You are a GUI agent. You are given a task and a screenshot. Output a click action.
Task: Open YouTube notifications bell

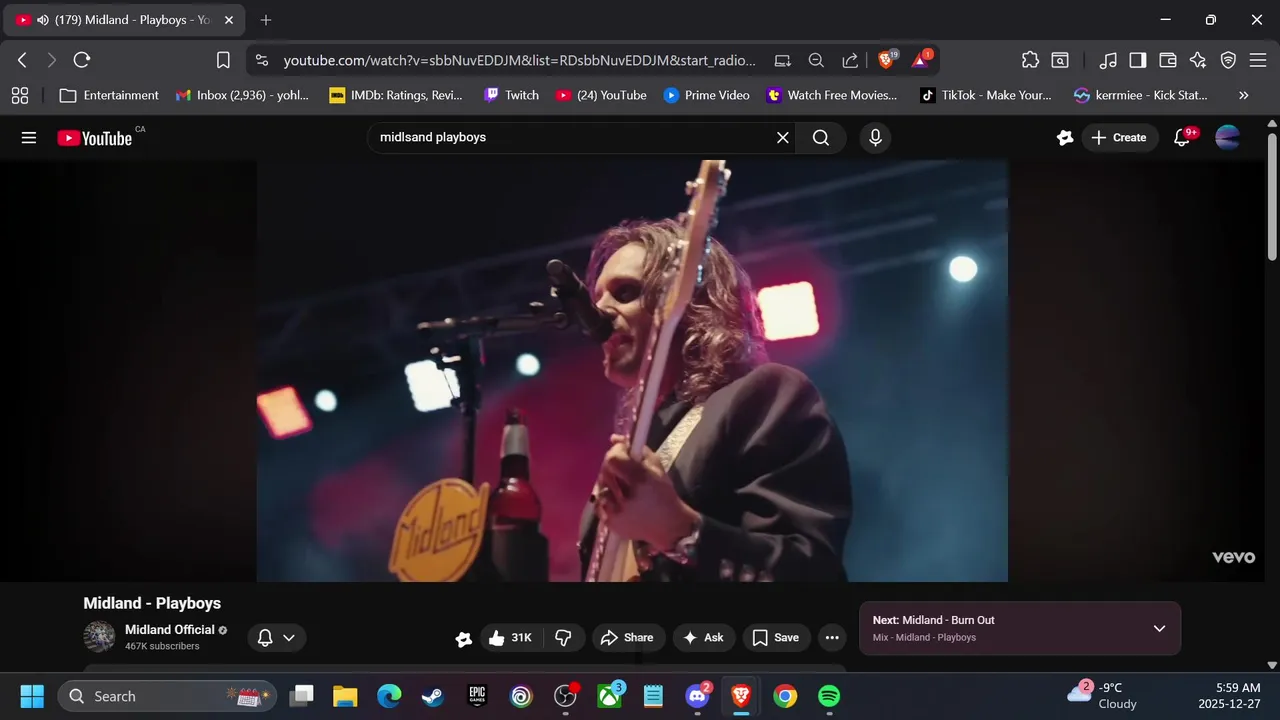click(1182, 138)
